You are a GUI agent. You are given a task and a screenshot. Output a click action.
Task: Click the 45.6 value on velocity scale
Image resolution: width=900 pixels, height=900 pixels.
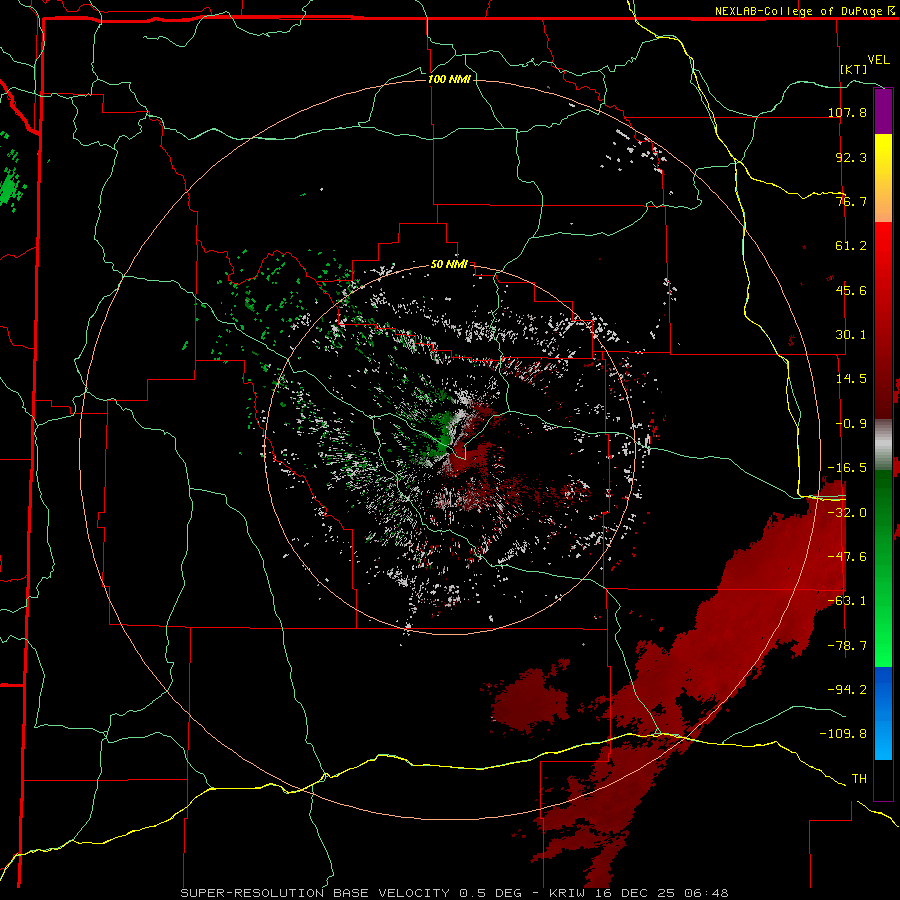[851, 290]
